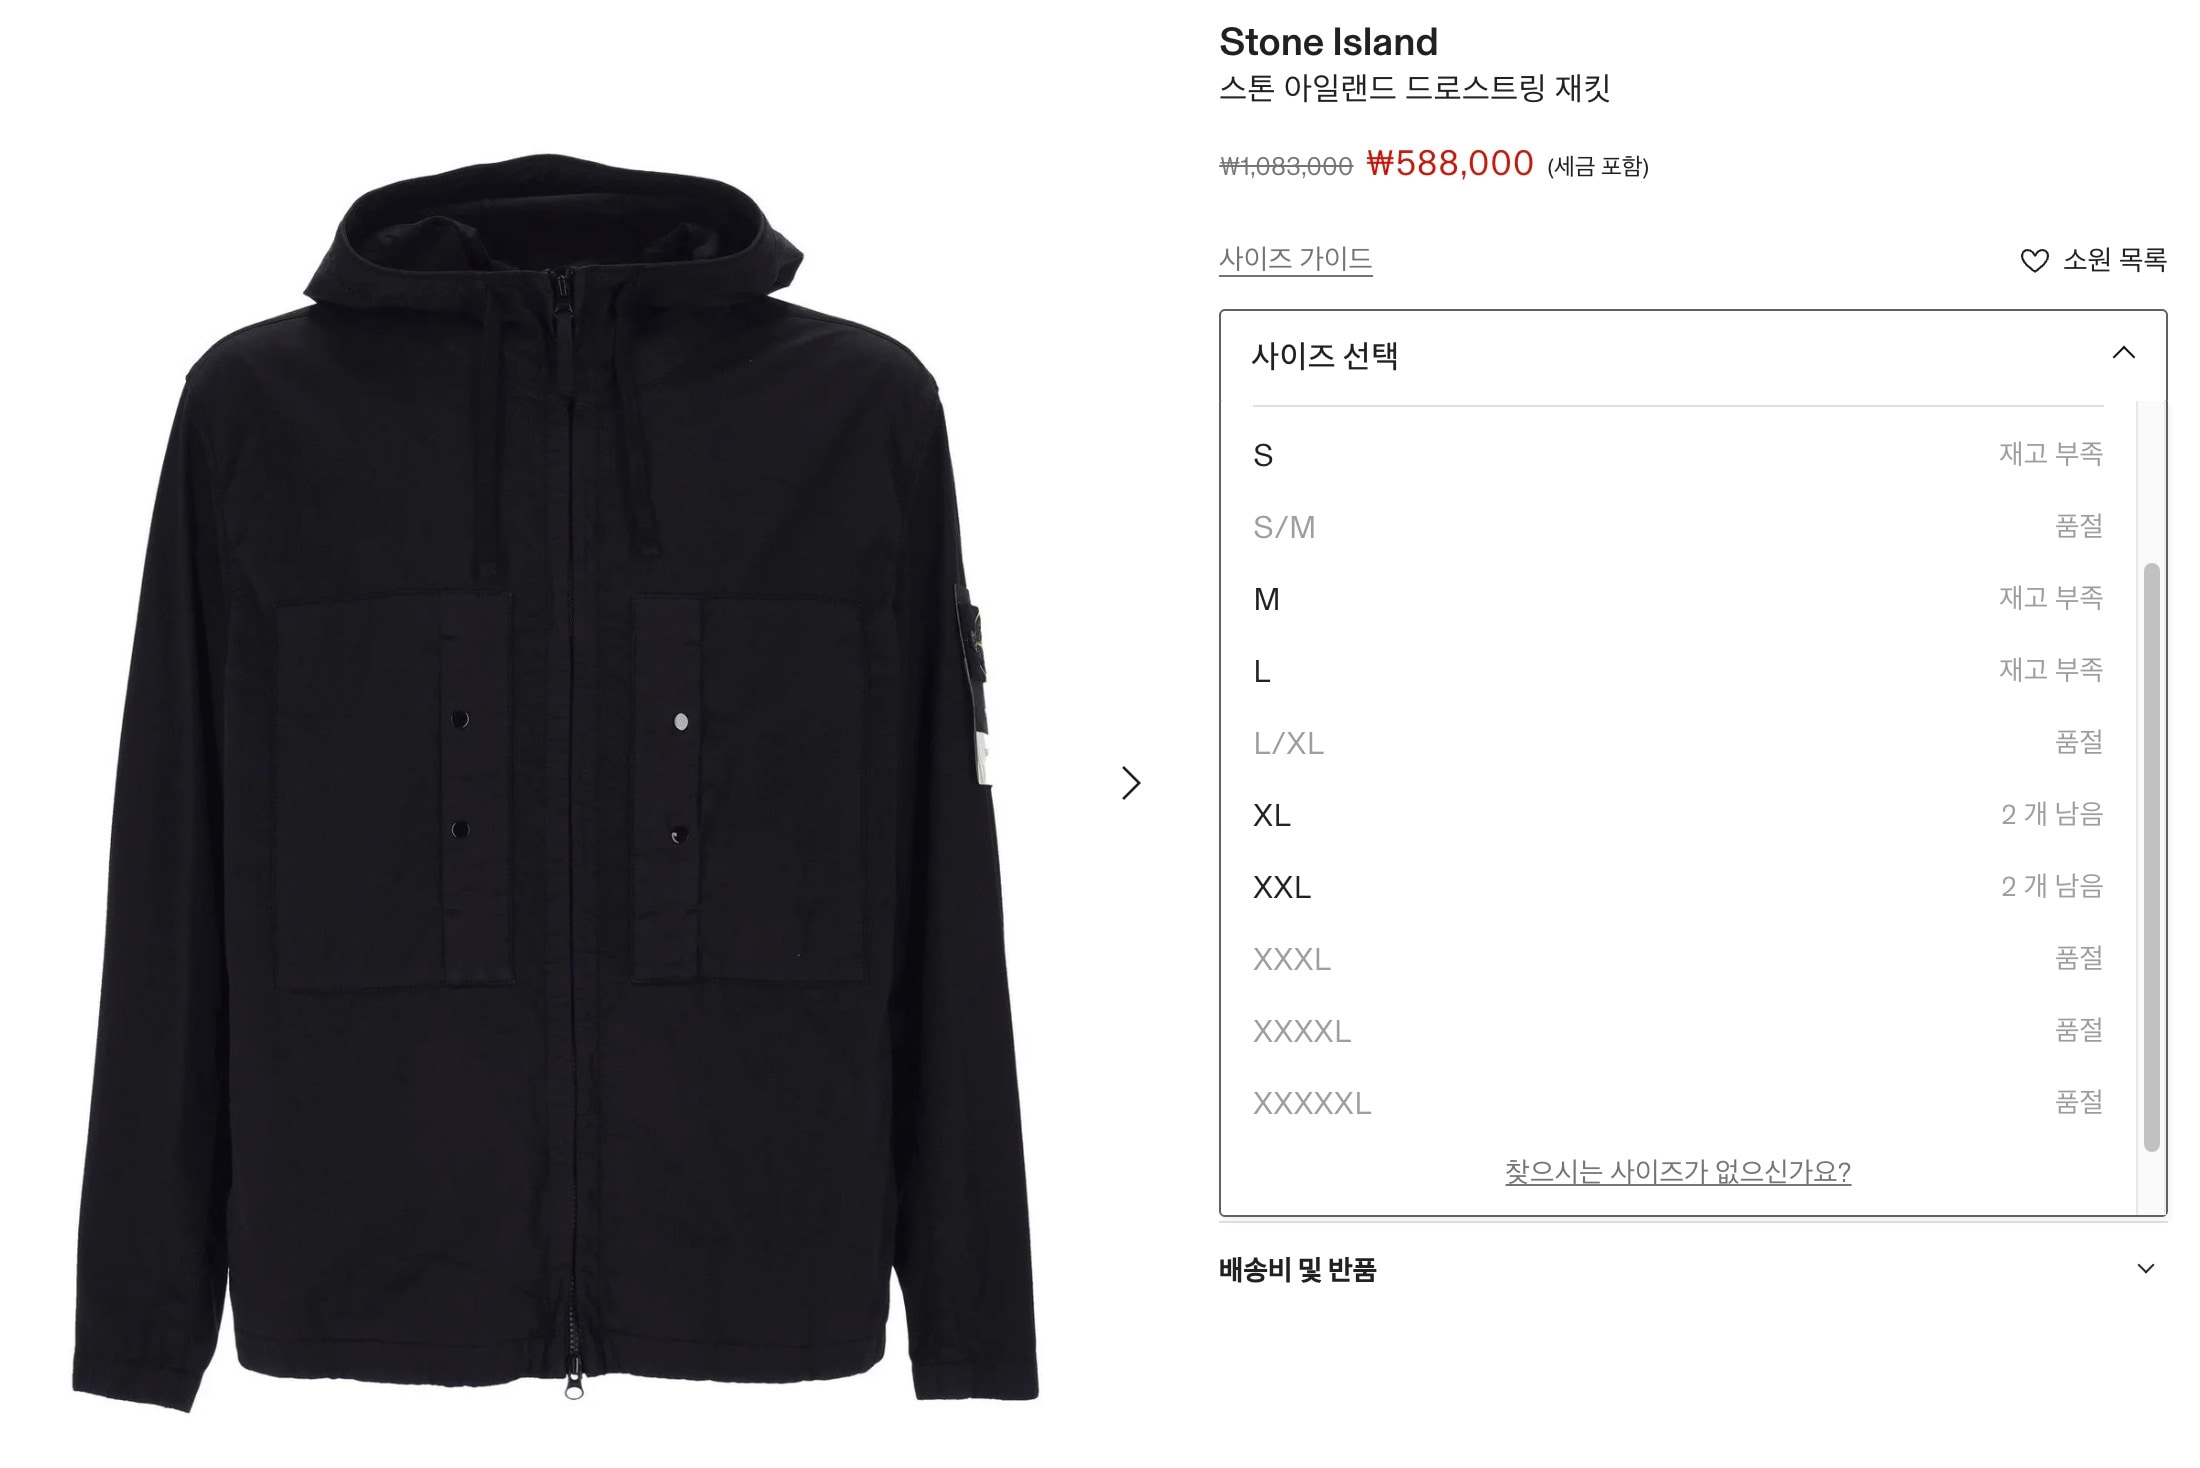
Task: Click the chevron beside 배송비 및 반품
Action: [x=2145, y=1269]
